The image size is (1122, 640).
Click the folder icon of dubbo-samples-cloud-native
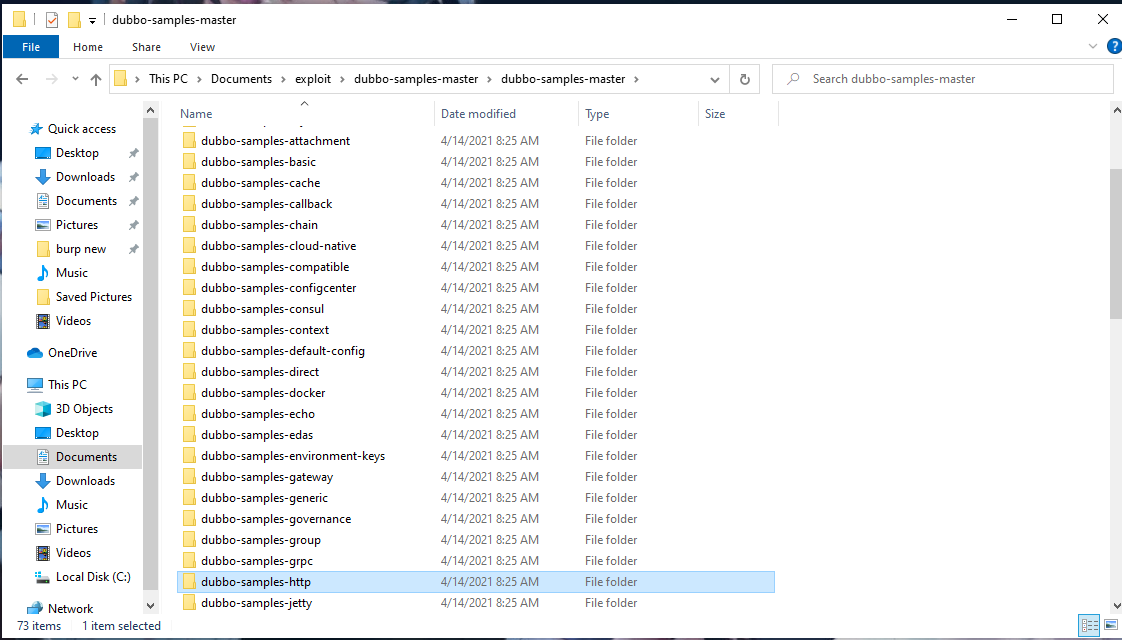tap(189, 246)
